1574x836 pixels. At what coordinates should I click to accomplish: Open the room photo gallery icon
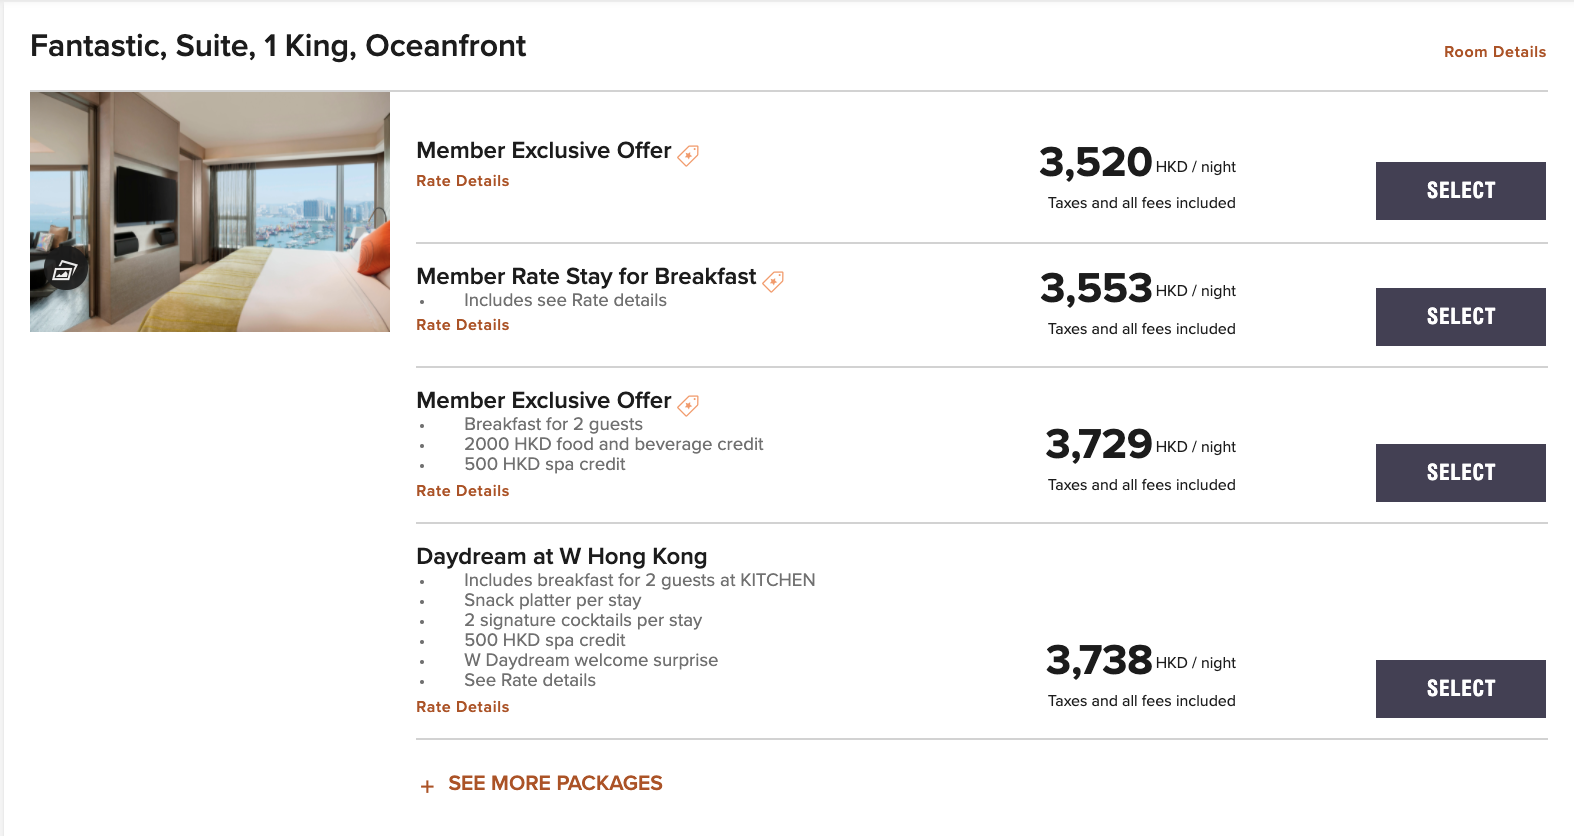coord(65,270)
